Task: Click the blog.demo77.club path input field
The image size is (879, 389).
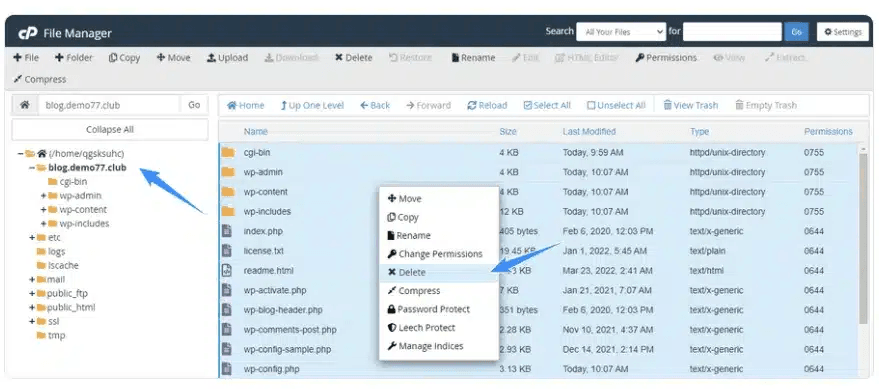Action: click(x=109, y=105)
